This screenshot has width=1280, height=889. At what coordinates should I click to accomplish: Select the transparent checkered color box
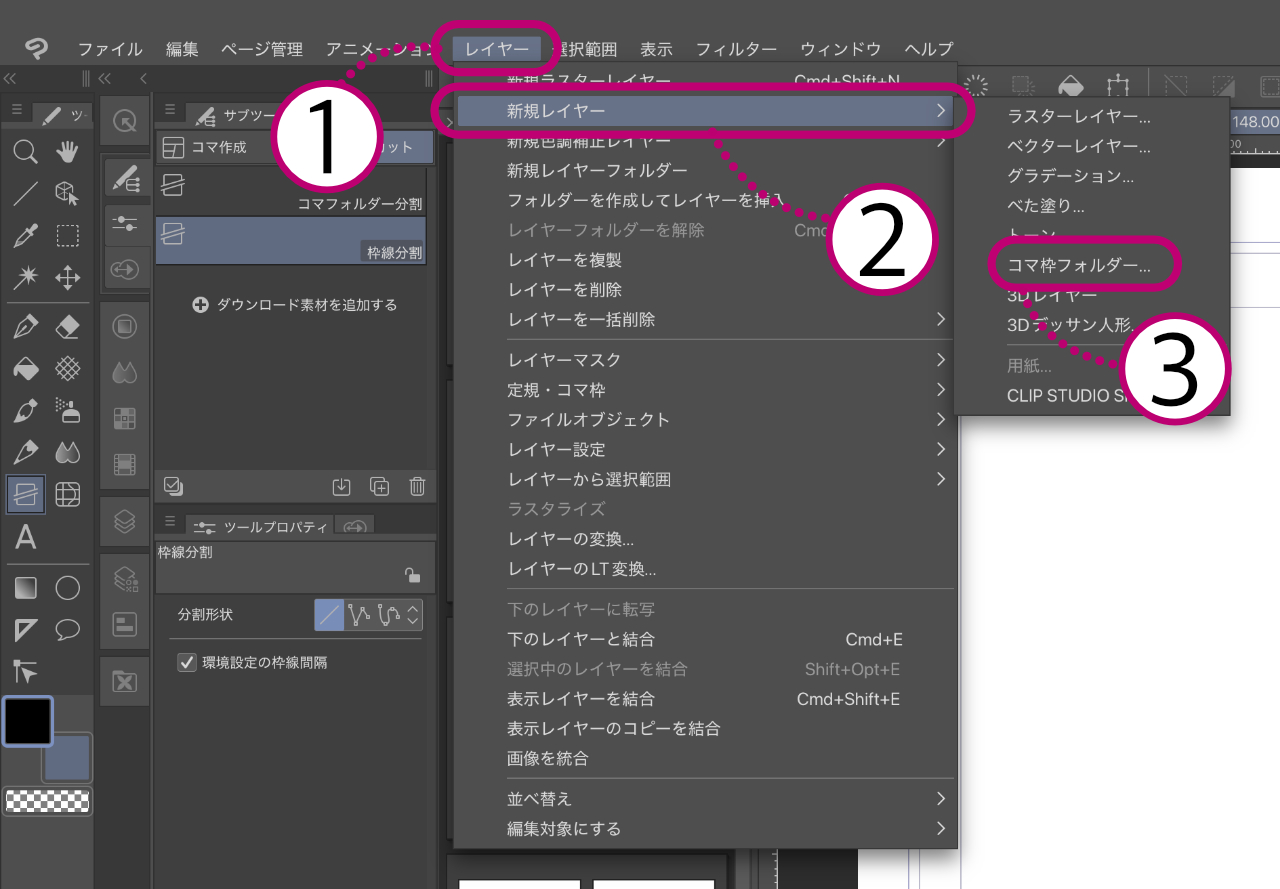47,801
